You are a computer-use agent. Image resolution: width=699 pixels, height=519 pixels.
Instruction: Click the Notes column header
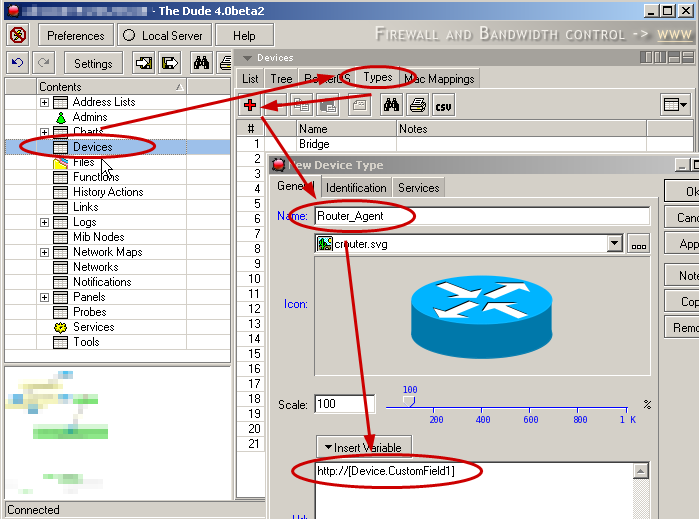point(522,129)
